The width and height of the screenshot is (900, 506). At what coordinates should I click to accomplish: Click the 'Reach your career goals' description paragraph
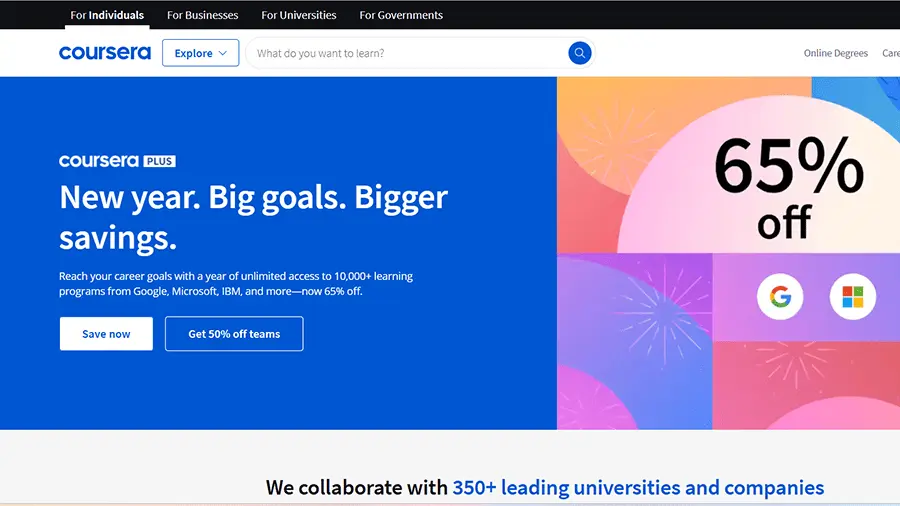tap(236, 283)
